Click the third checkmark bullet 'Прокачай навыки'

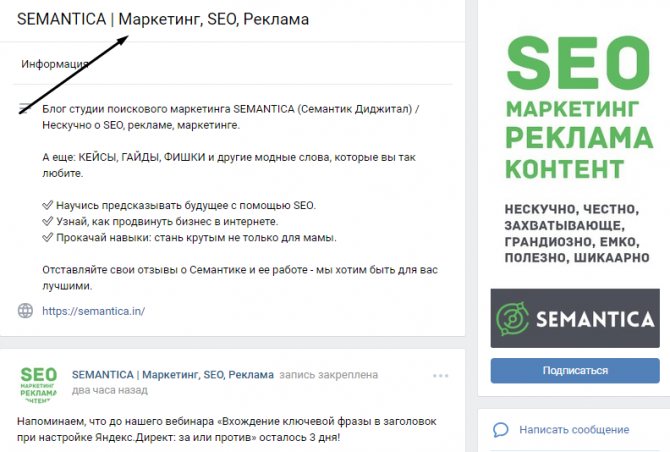pos(189,238)
